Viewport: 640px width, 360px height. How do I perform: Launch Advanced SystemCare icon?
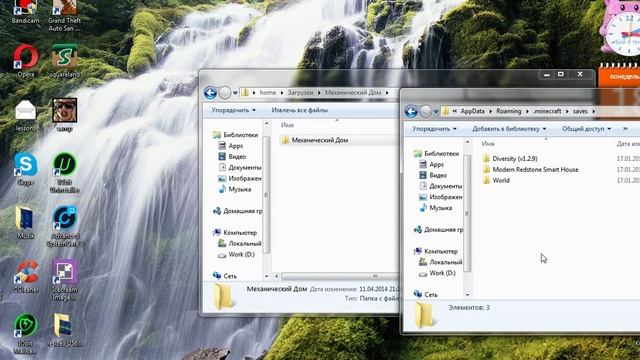tap(65, 226)
